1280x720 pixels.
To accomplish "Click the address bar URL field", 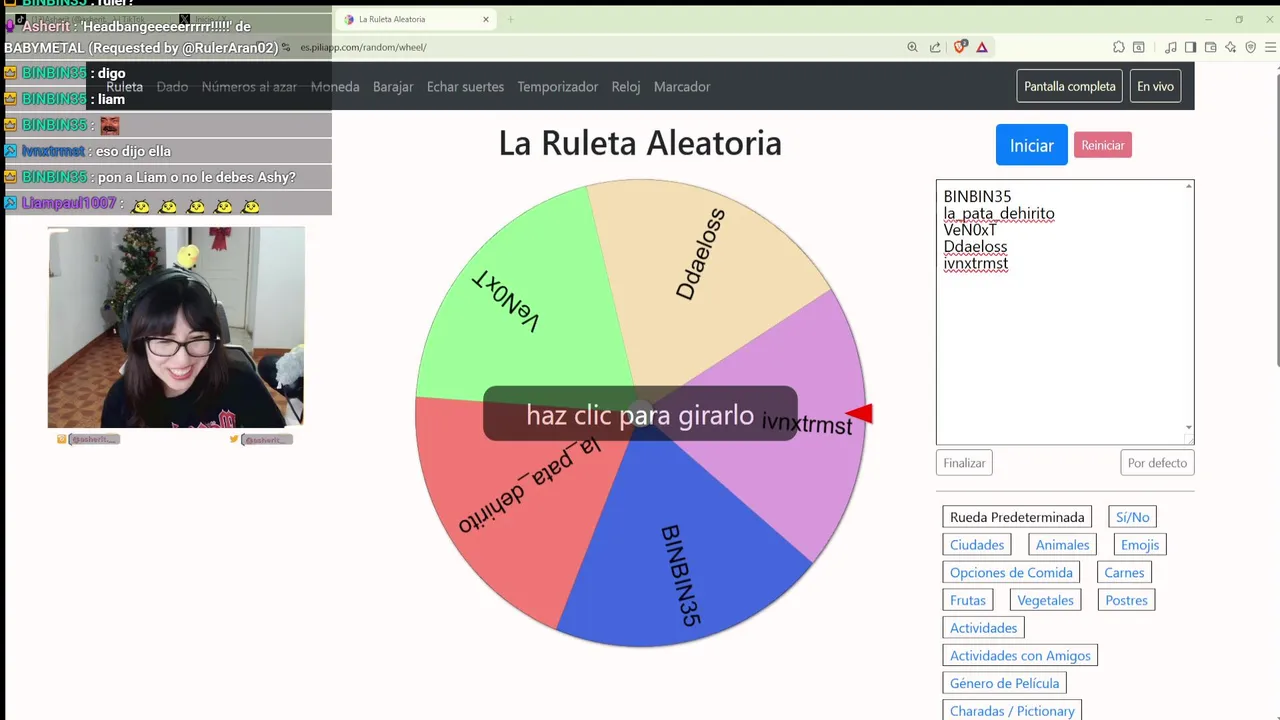I will [600, 47].
